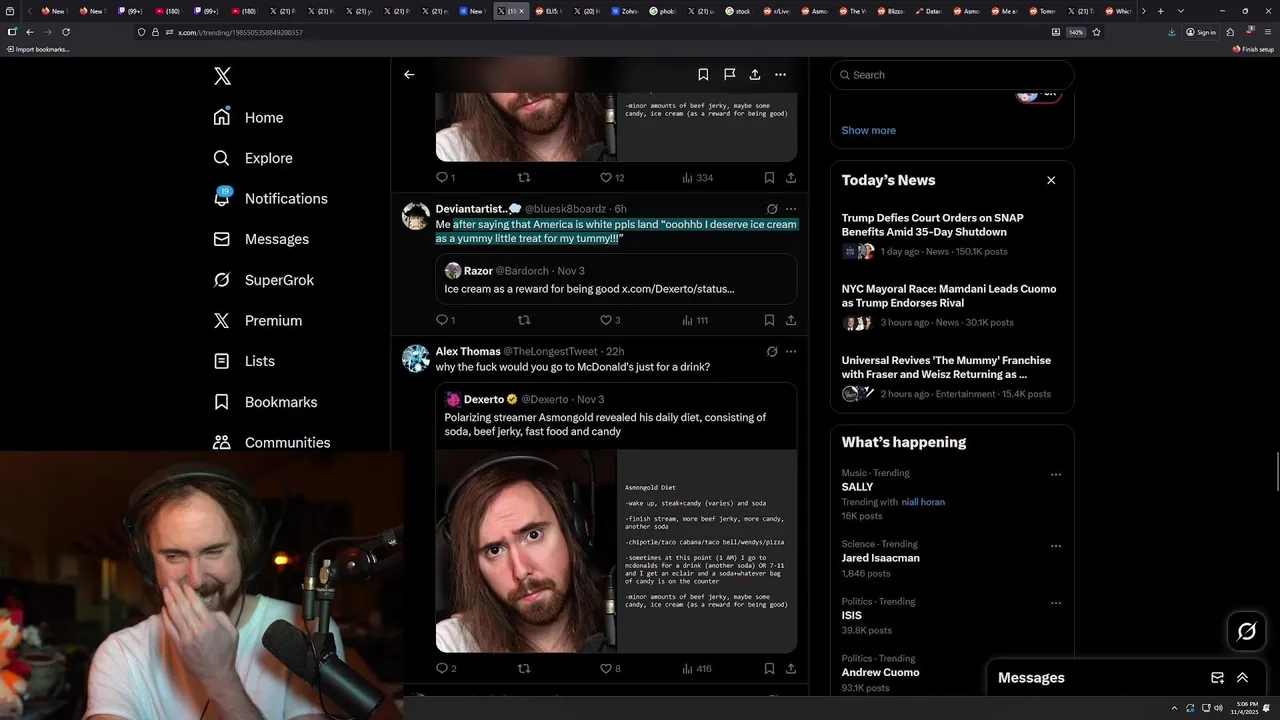Go back using the timeline back arrow
This screenshot has width=1280, height=720.
[x=409, y=74]
